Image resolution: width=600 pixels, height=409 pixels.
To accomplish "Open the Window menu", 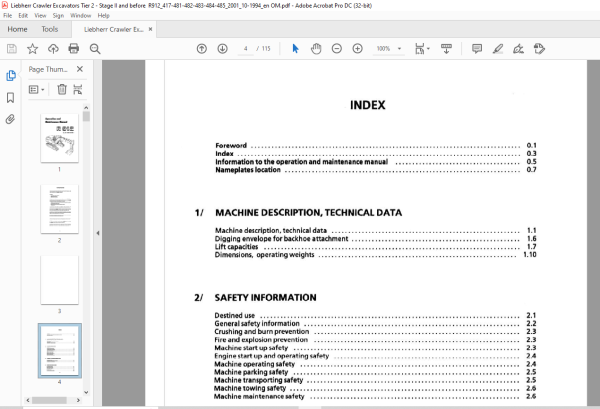I will point(81,16).
